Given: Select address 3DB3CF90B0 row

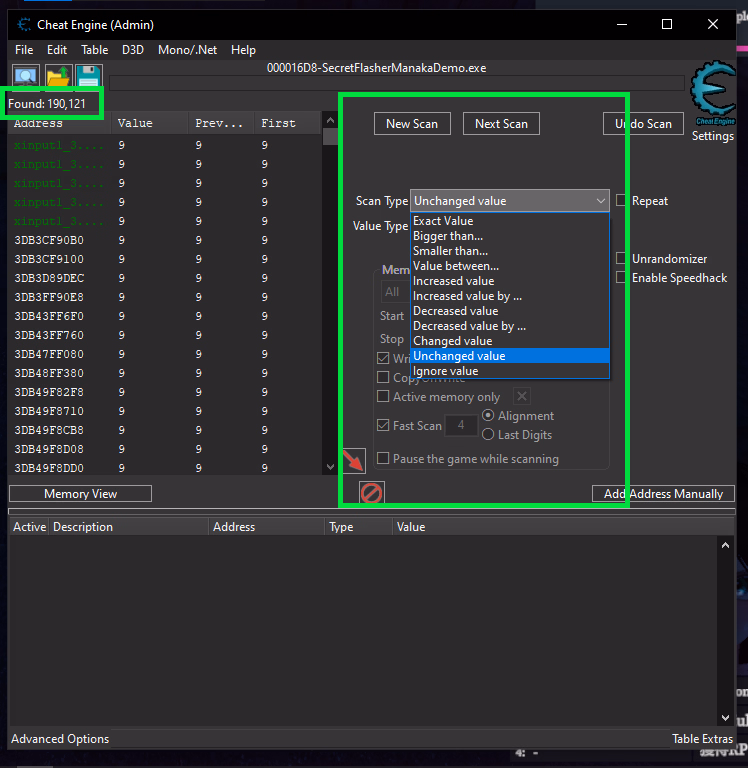Looking at the screenshot, I should 165,240.
